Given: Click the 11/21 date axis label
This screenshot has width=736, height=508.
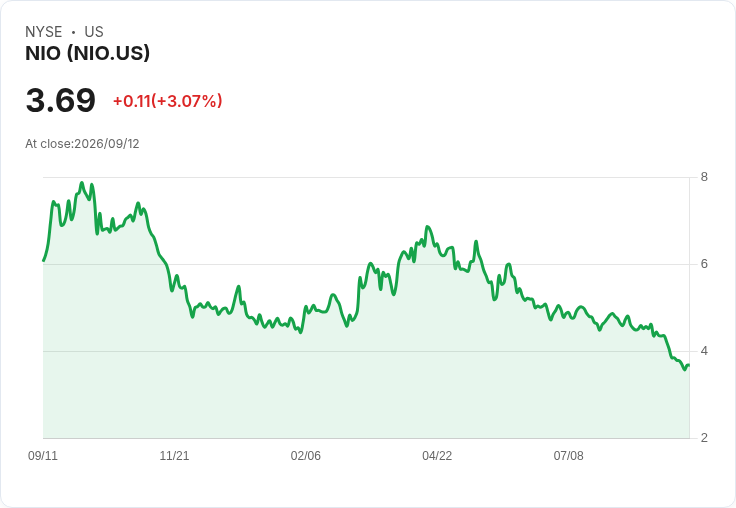Looking at the screenshot, I should click(x=174, y=455).
